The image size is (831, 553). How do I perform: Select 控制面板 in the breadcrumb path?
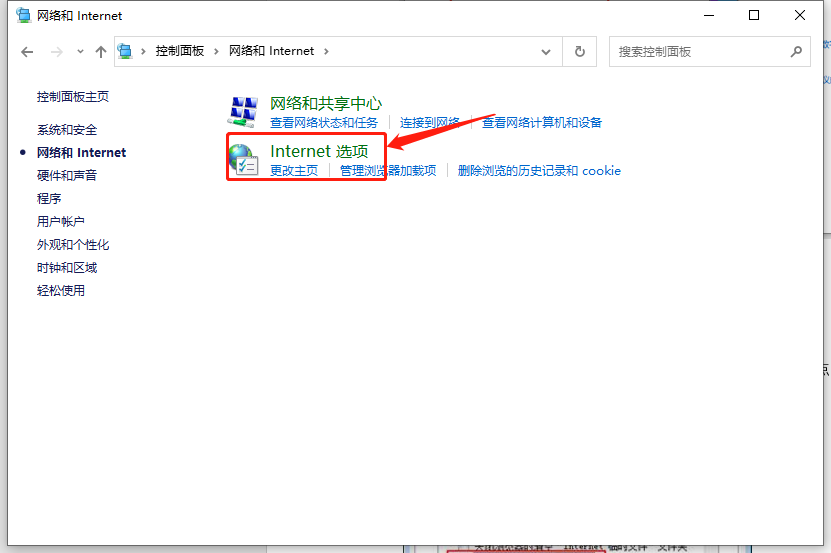pos(180,51)
